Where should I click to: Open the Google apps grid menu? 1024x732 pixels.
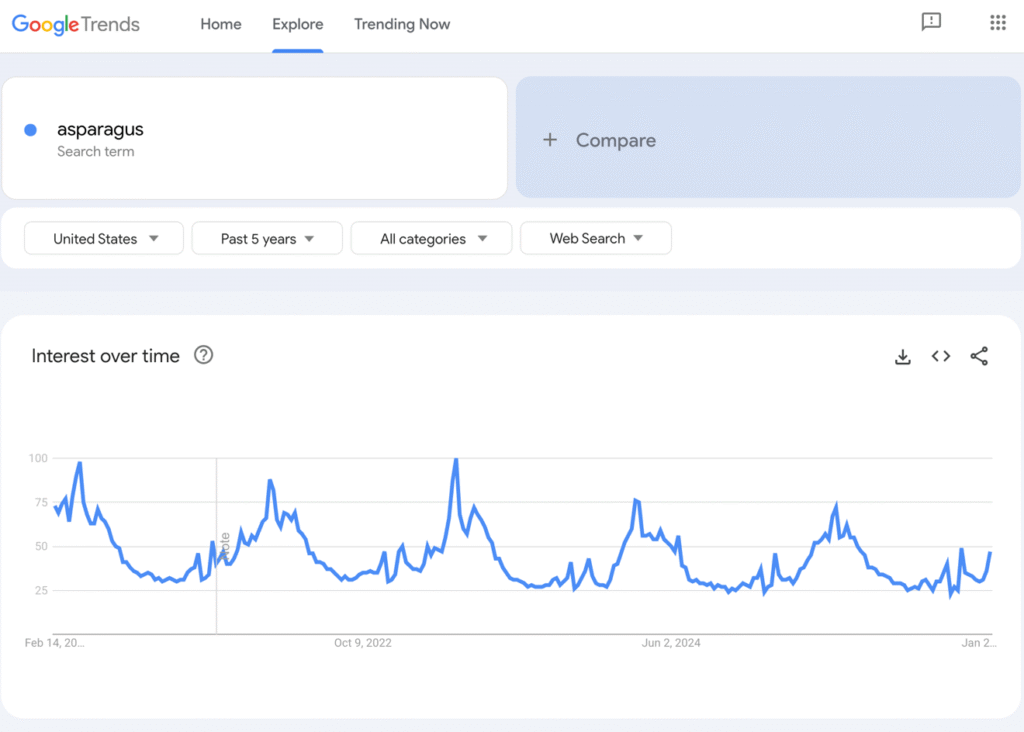pyautogui.click(x=998, y=22)
